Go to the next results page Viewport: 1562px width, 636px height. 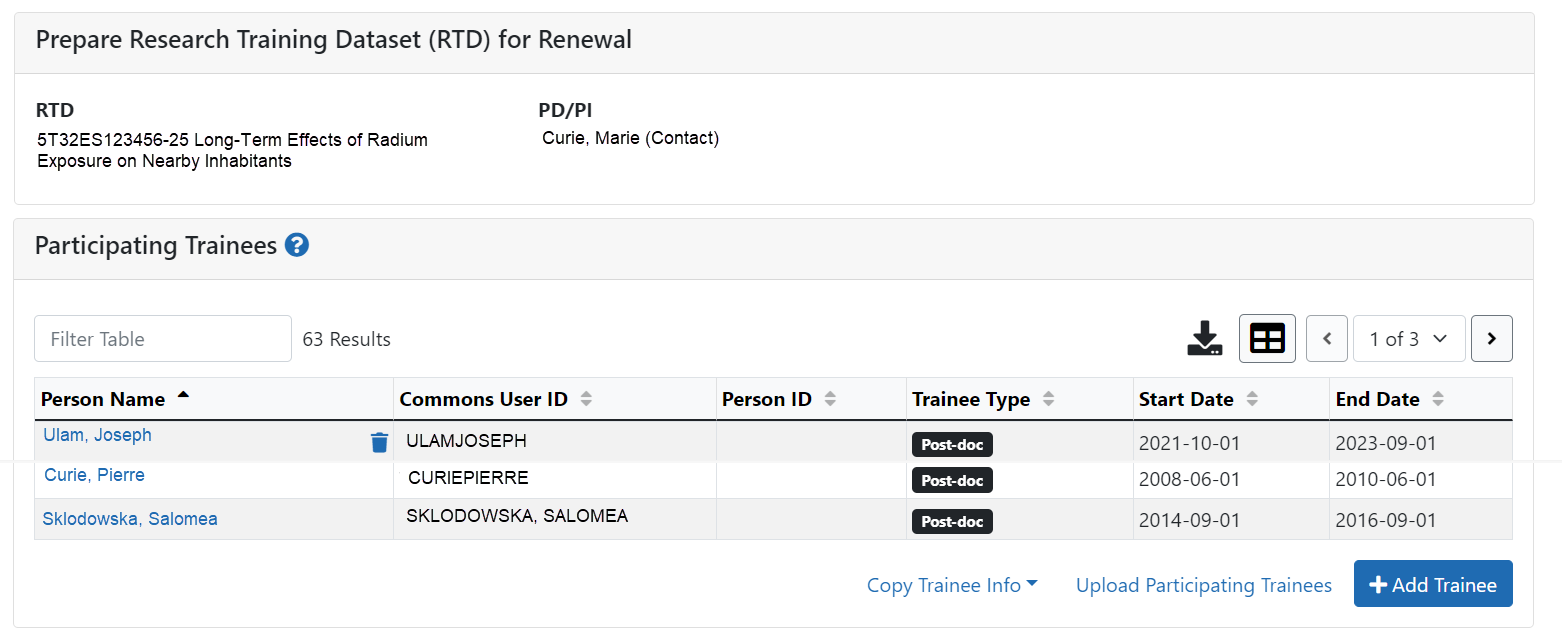pos(1491,339)
